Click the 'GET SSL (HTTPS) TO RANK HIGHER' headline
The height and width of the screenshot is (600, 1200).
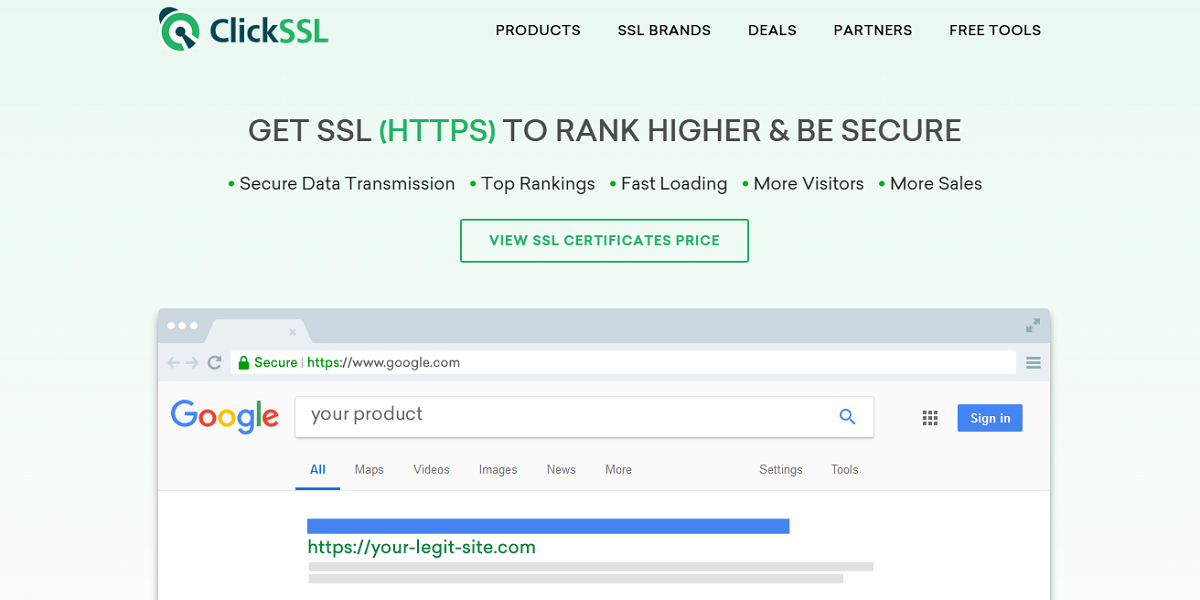(x=604, y=131)
